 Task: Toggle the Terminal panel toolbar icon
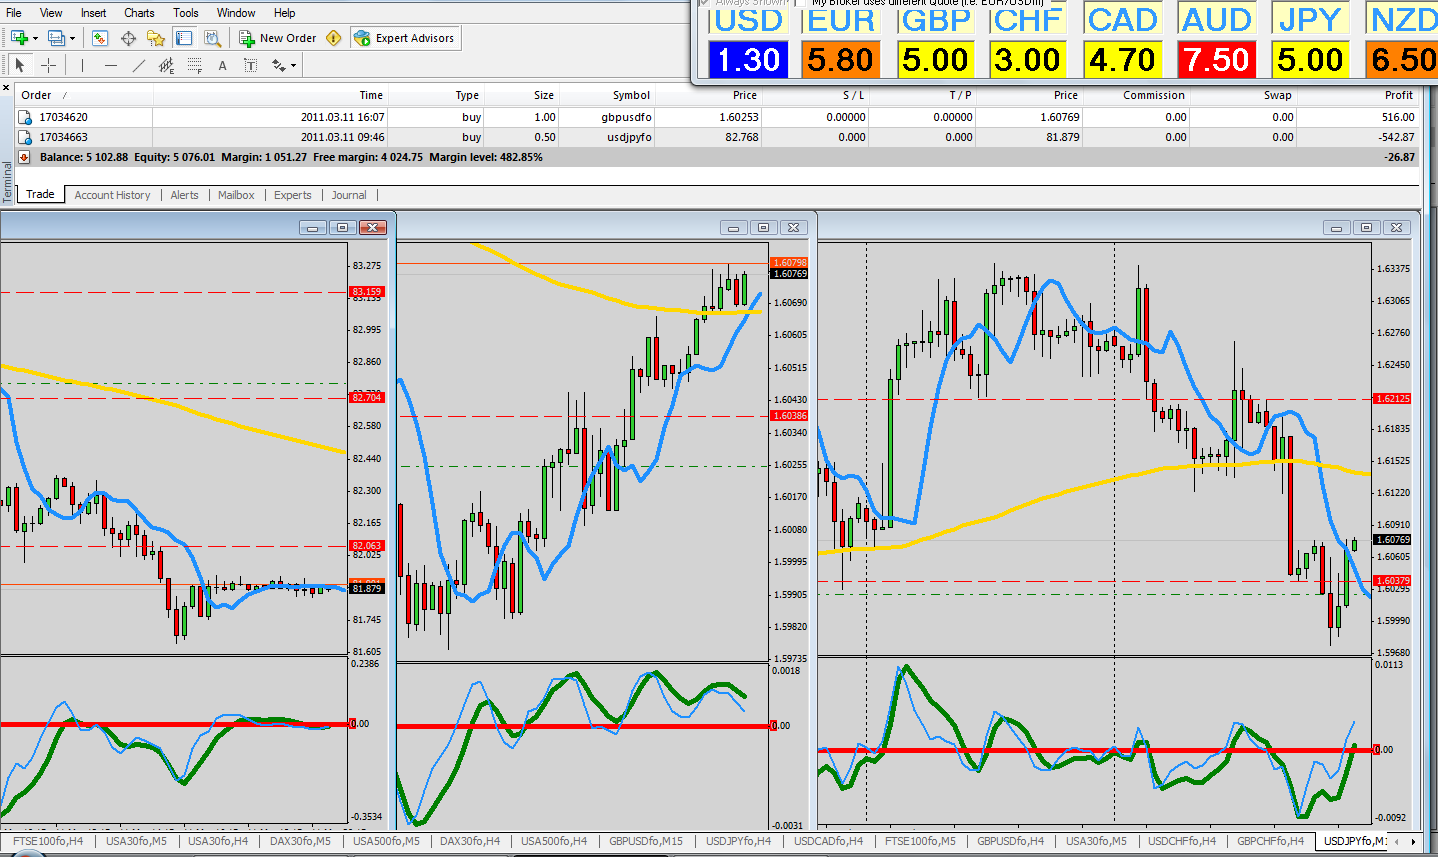(x=184, y=38)
